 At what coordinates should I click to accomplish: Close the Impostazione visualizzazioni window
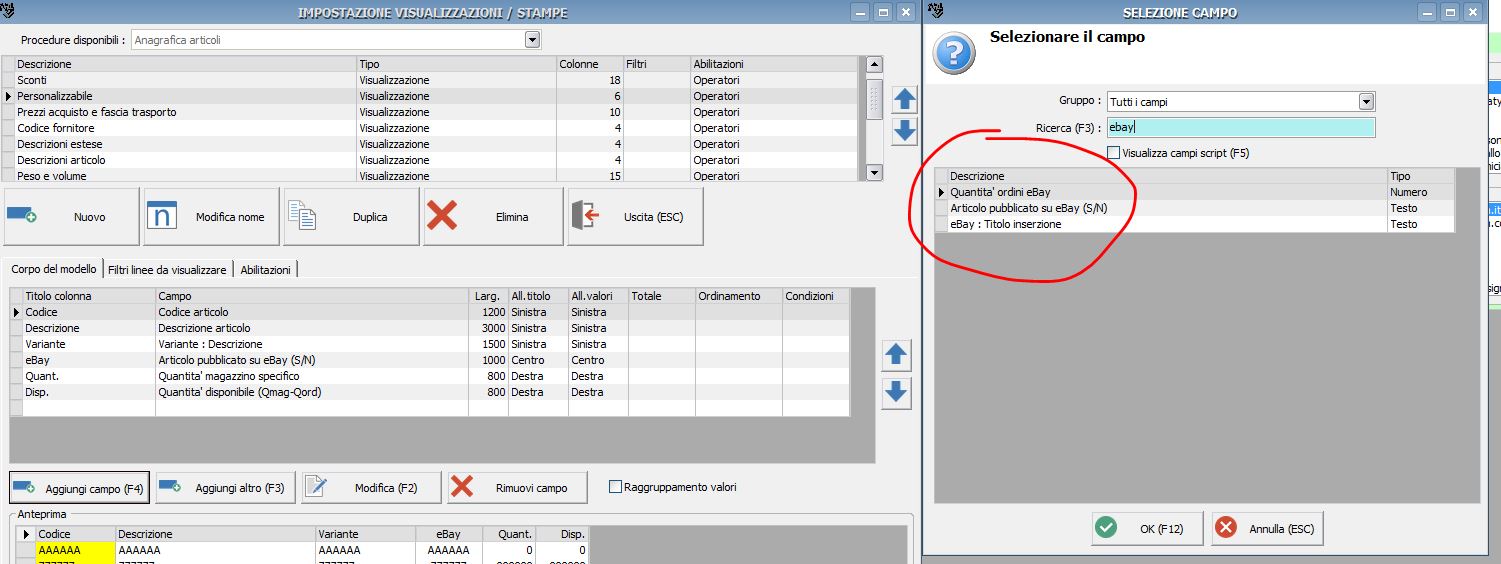[906, 12]
